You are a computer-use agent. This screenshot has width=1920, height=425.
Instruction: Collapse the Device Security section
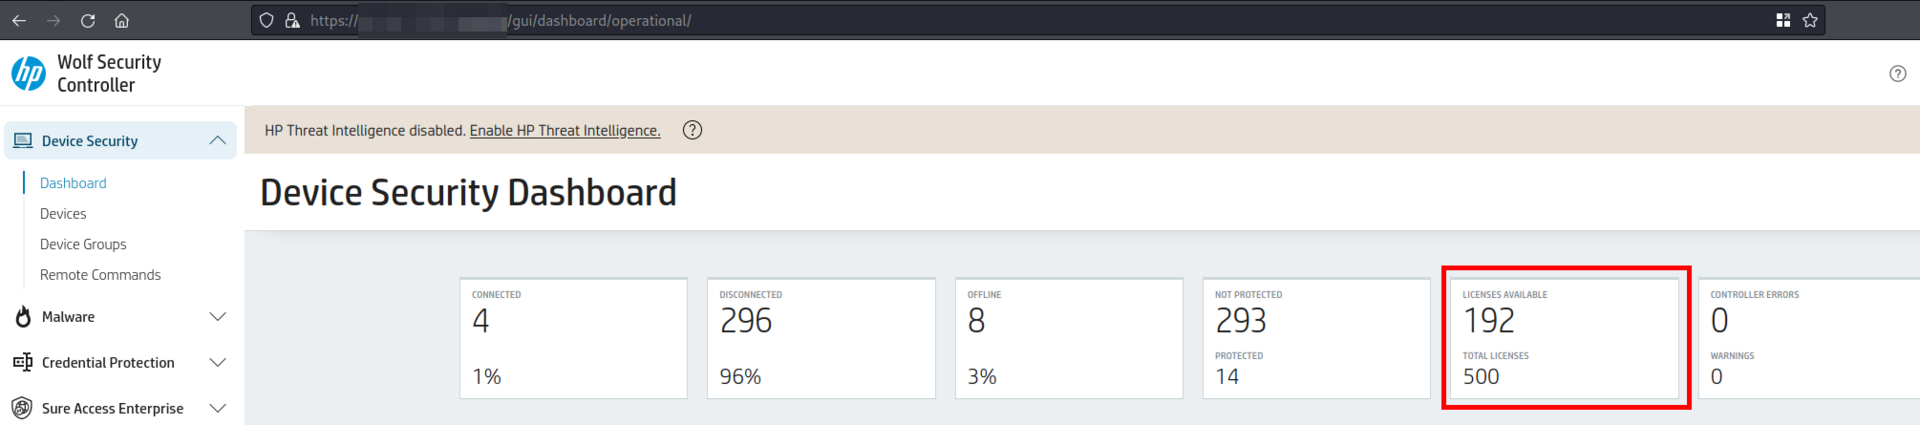(217, 141)
